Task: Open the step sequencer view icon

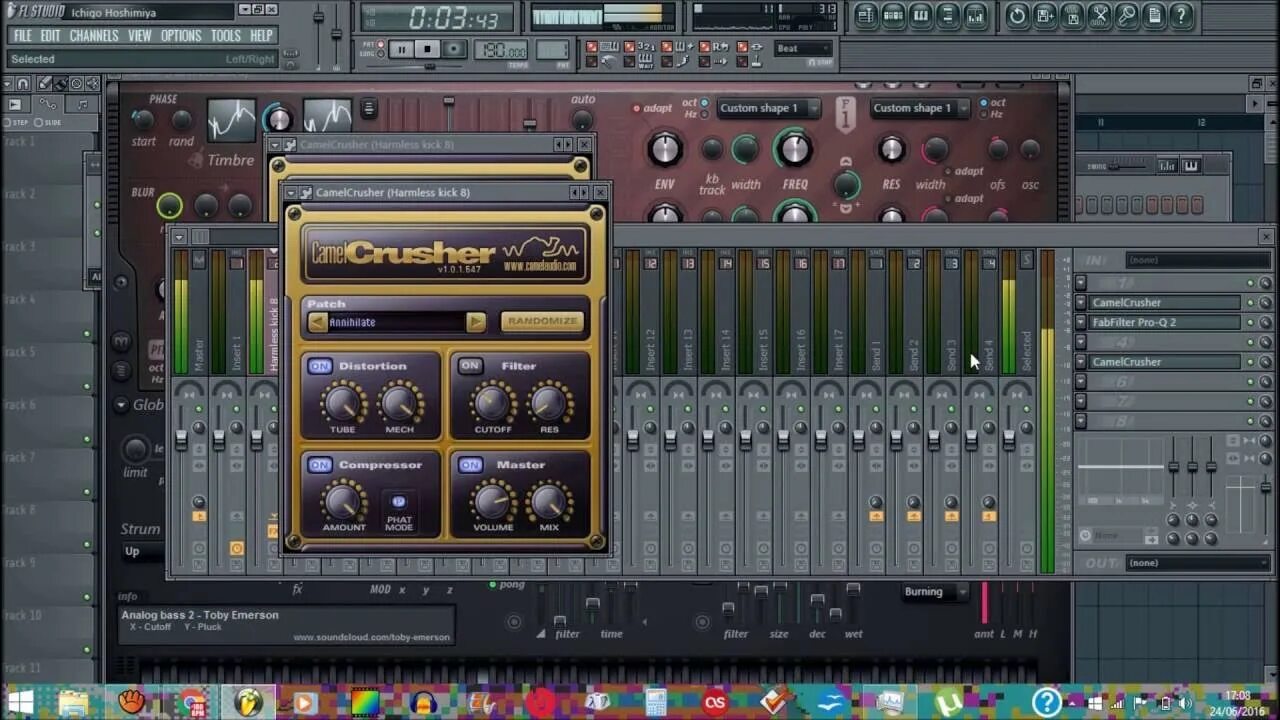Action: [x=894, y=15]
